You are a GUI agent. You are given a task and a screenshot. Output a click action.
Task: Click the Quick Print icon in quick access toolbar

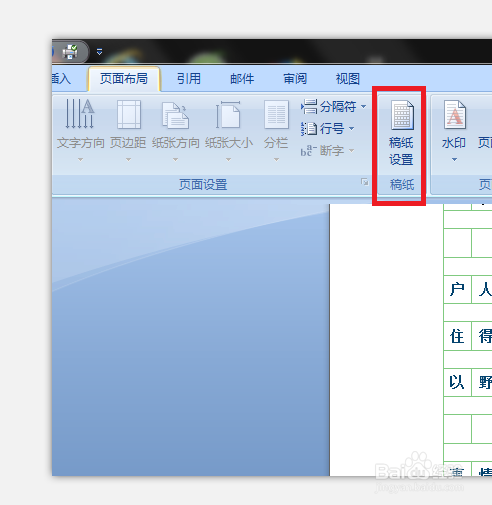70,52
